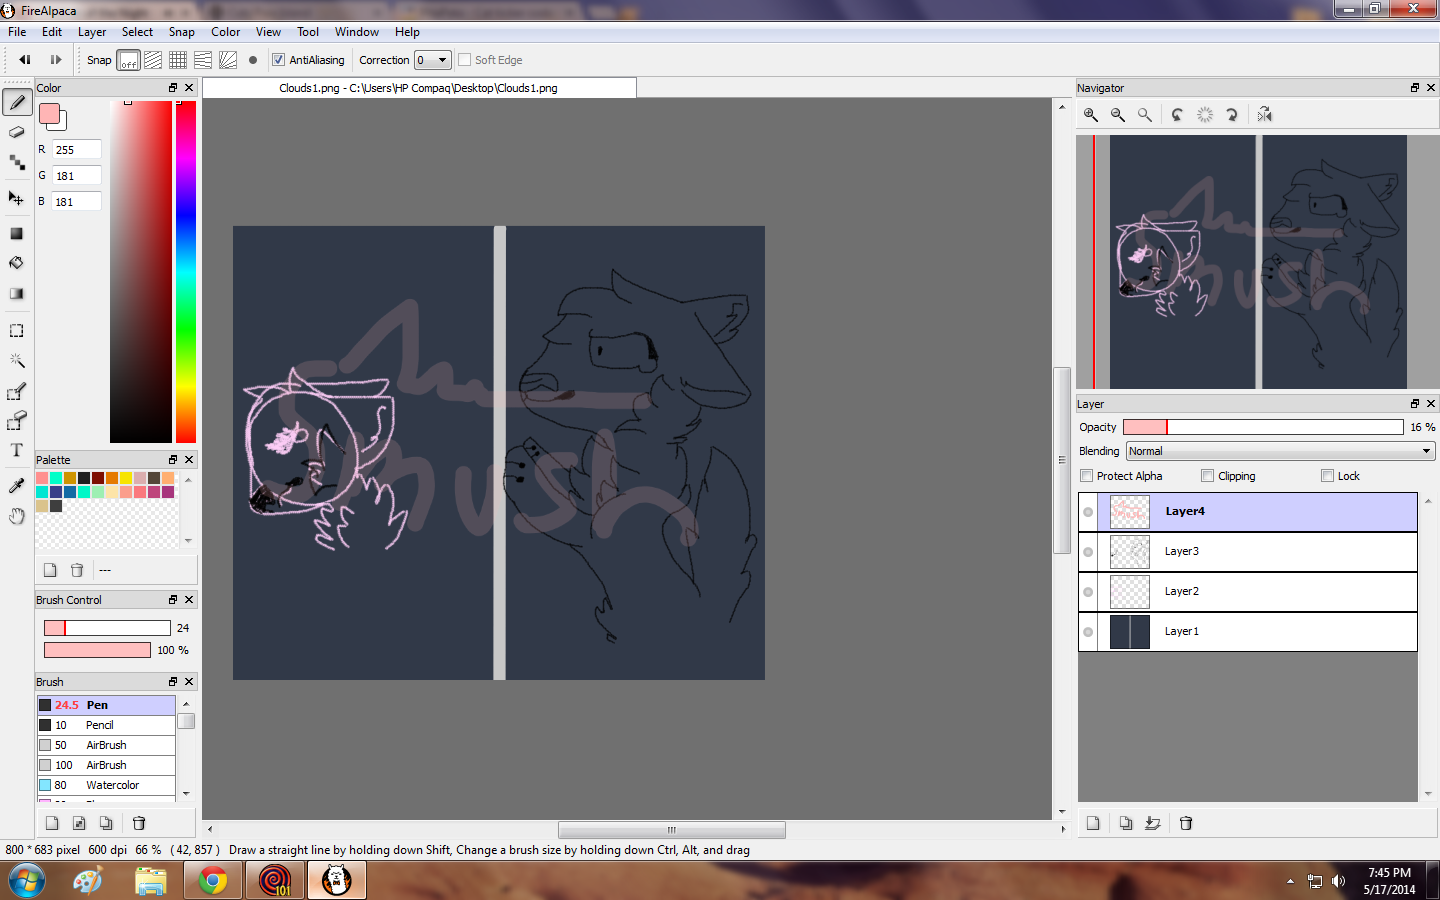
Task: Open the View menu
Action: coord(268,32)
